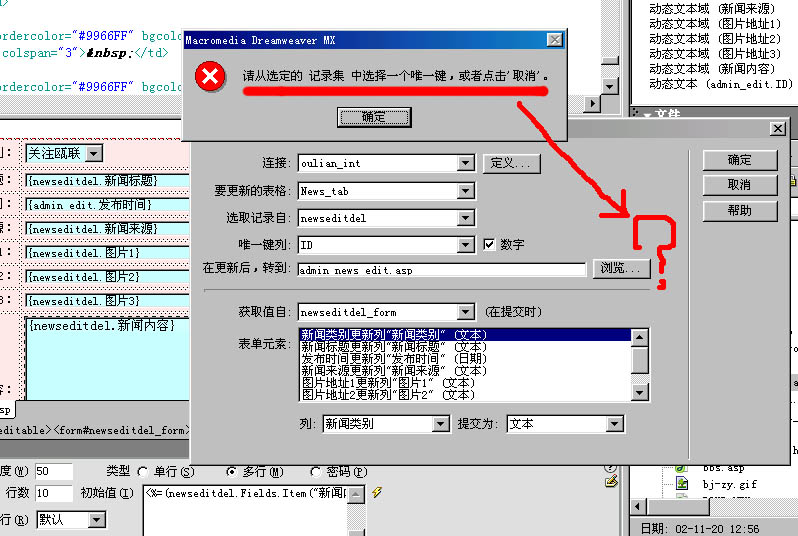Expand the 唯一键列 ID dropdown
The width and height of the screenshot is (798, 536).
pos(465,245)
